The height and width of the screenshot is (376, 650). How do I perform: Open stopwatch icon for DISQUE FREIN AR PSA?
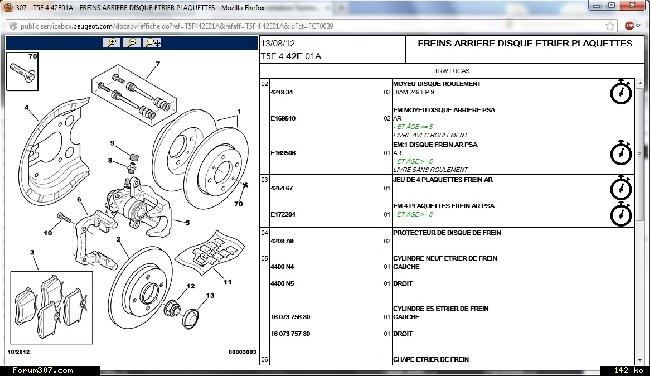(x=621, y=153)
